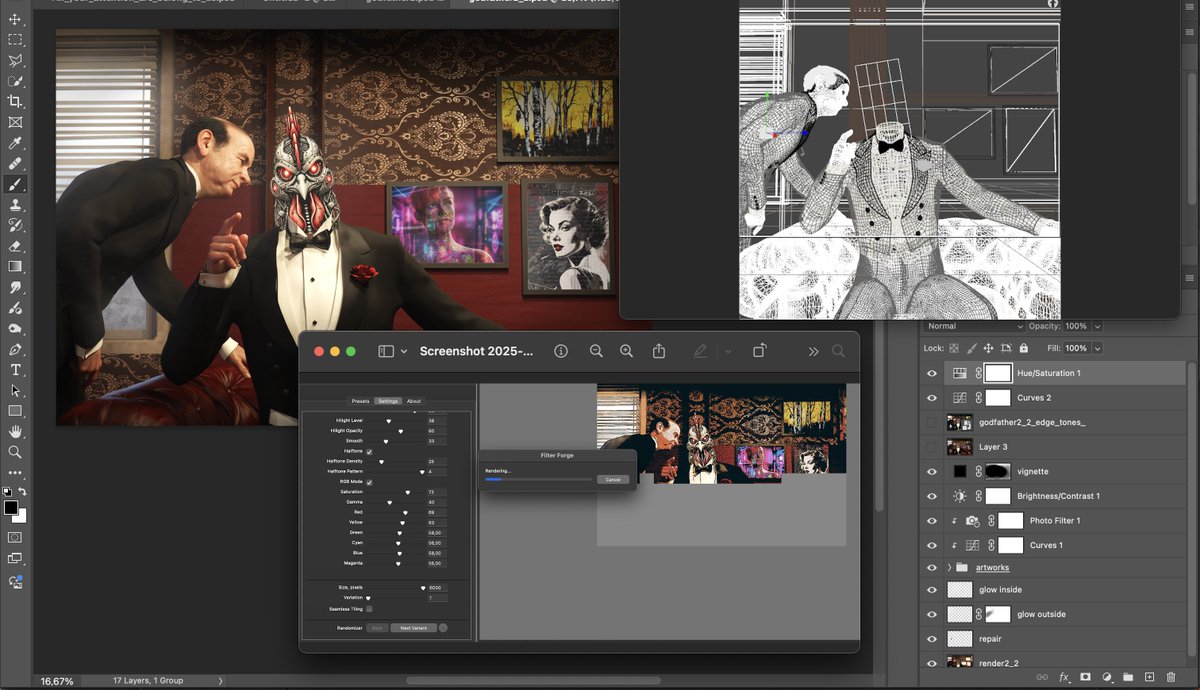Screen dimensions: 1200x690
Task: Hide the Photo Filter 1 layer
Action: [x=932, y=520]
